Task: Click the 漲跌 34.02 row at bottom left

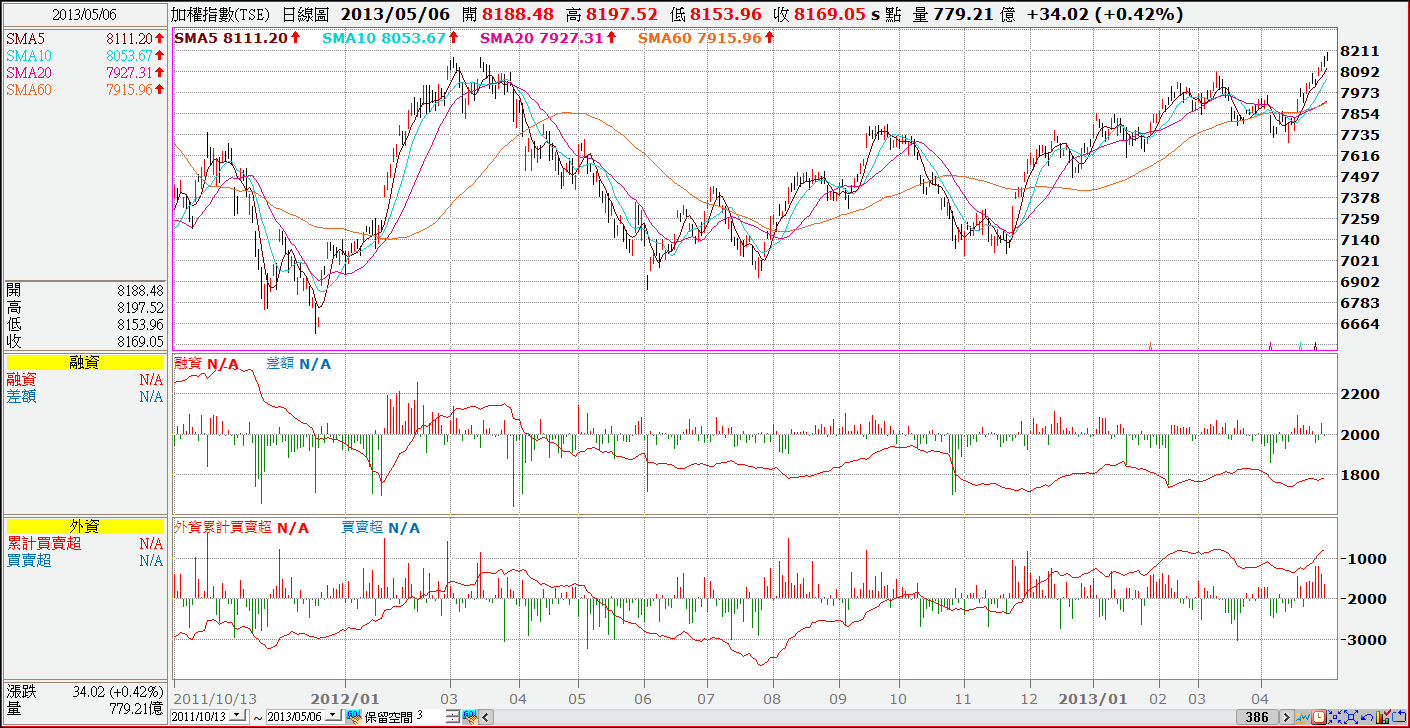Action: pyautogui.click(x=84, y=691)
